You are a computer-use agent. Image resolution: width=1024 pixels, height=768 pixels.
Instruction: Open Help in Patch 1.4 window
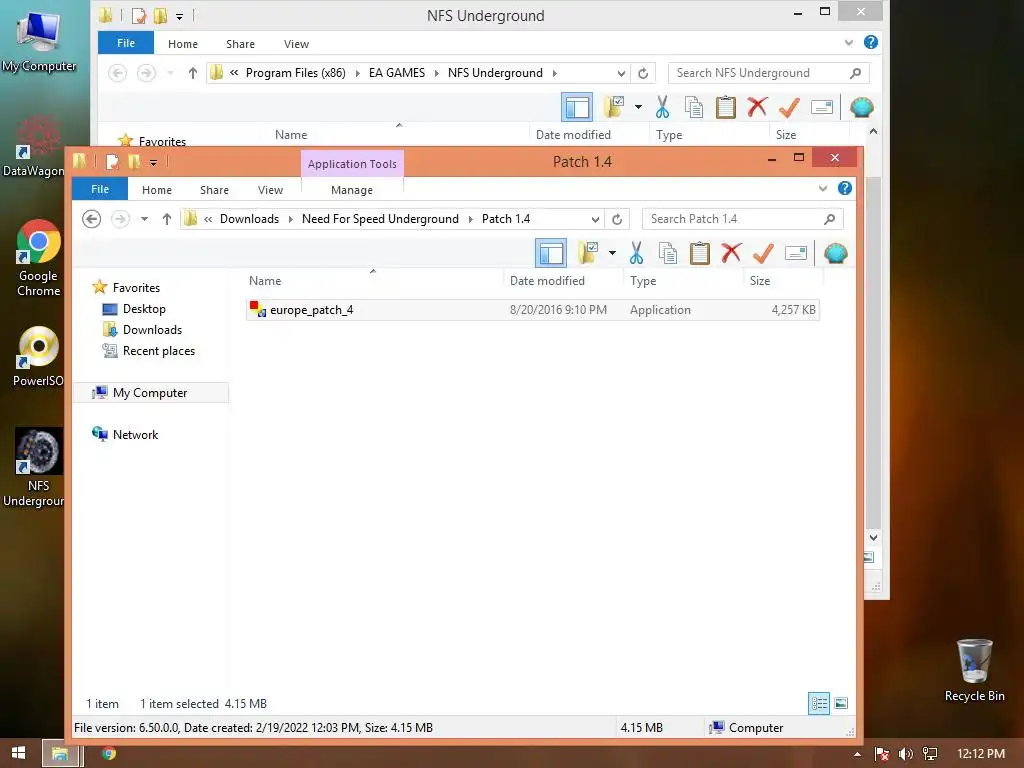point(844,188)
